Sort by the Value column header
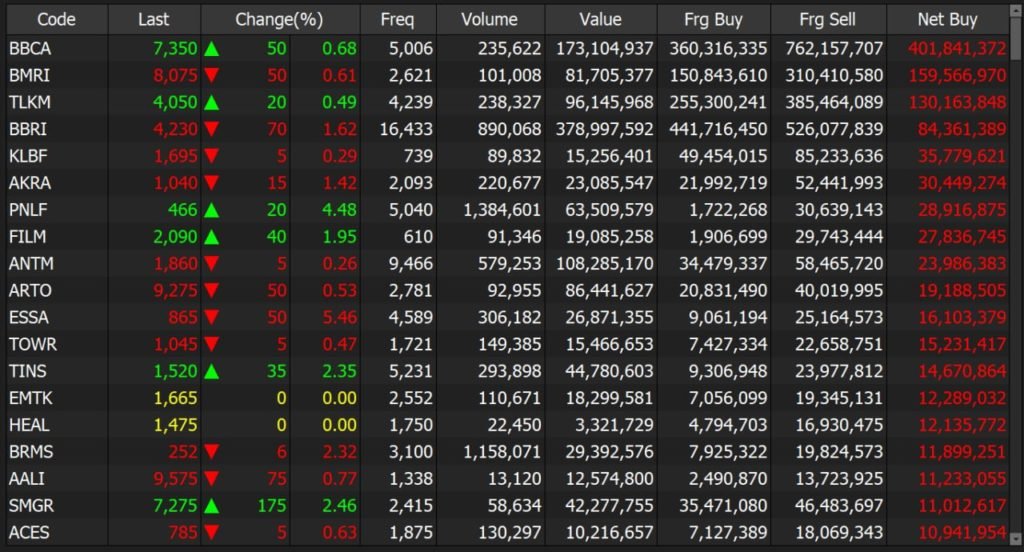1024x552 pixels. [x=601, y=20]
